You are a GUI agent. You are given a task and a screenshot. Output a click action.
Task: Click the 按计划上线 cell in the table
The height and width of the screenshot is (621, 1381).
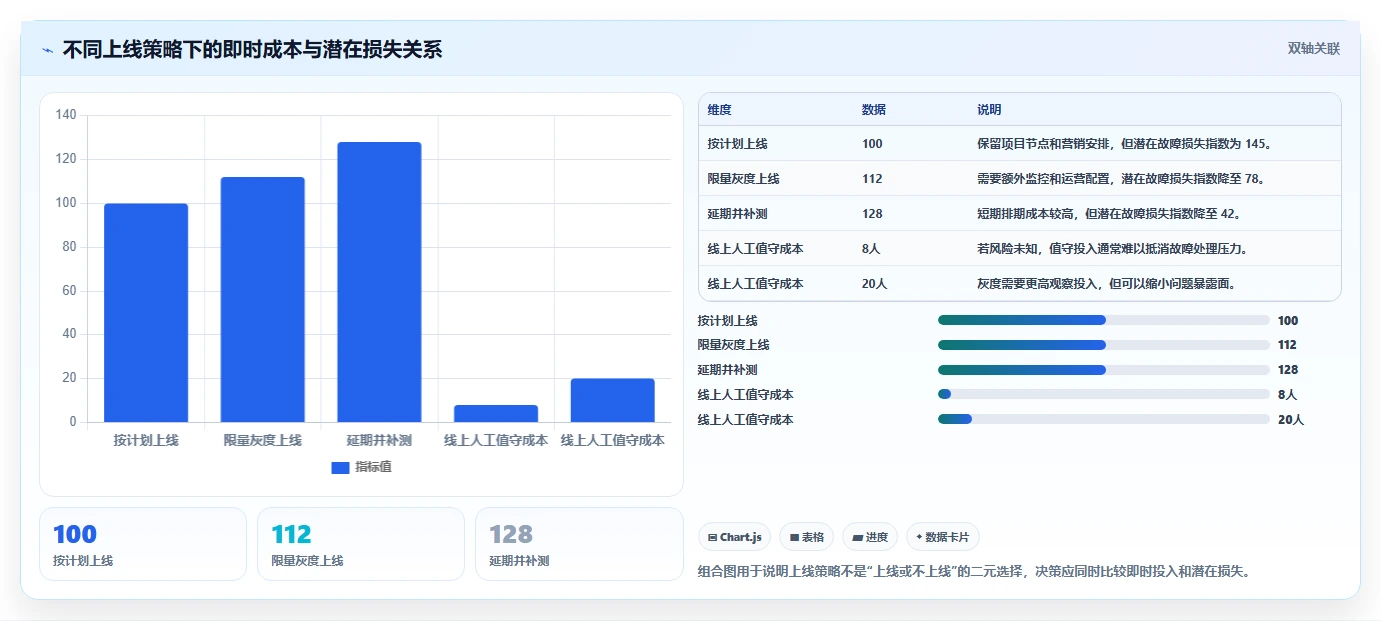pyautogui.click(x=737, y=144)
